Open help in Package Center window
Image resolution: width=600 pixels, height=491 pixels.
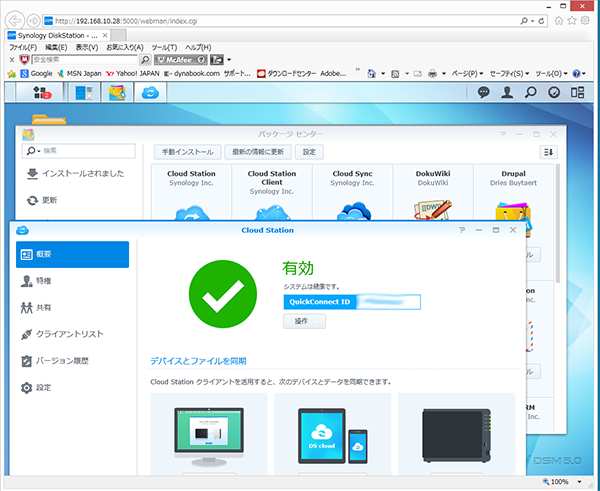[x=502, y=134]
